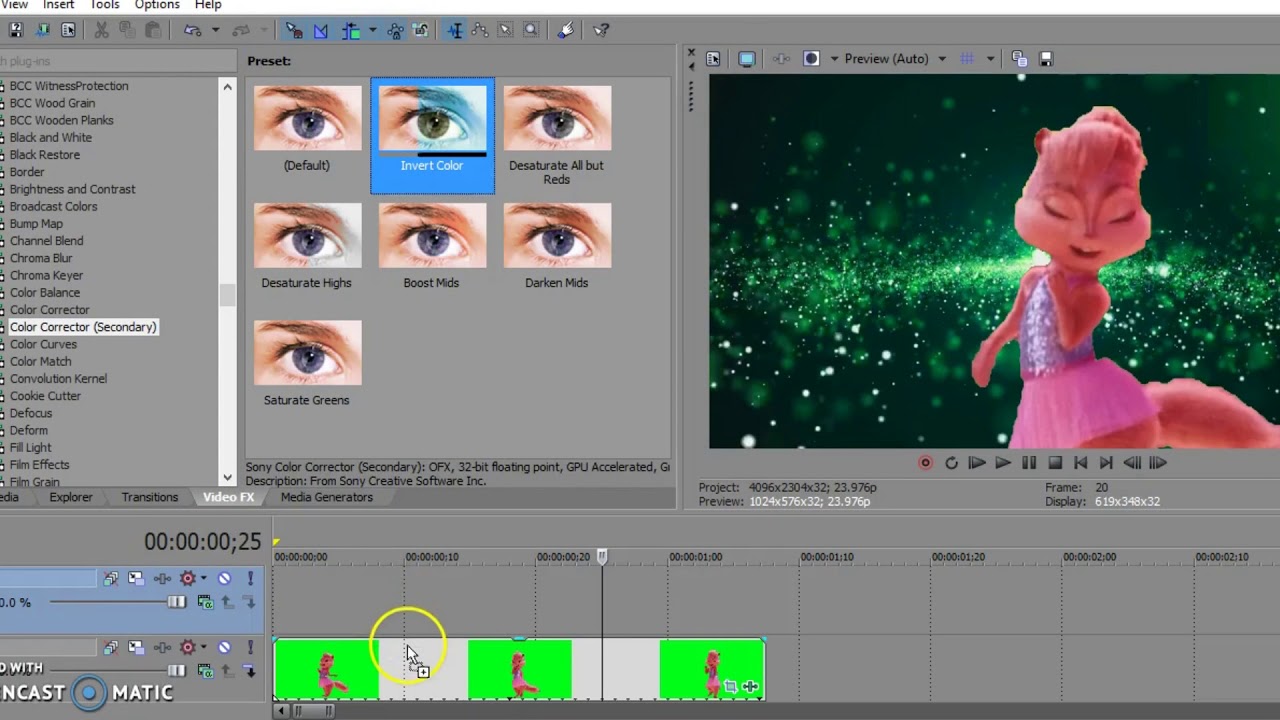The width and height of the screenshot is (1280, 720).
Task: Choose Color Curves in the plug-in list
Action: pyautogui.click(x=43, y=344)
